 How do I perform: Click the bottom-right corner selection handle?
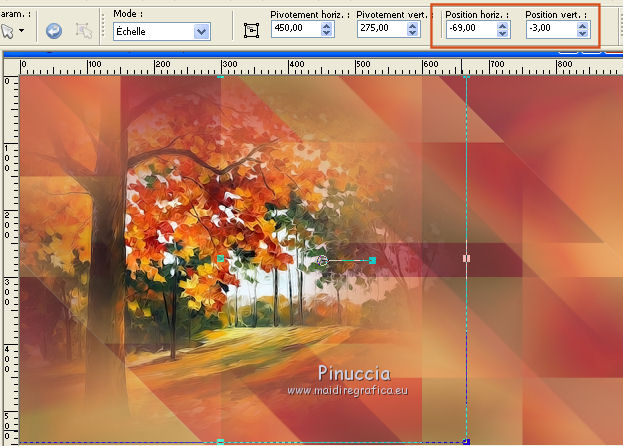pos(467,441)
